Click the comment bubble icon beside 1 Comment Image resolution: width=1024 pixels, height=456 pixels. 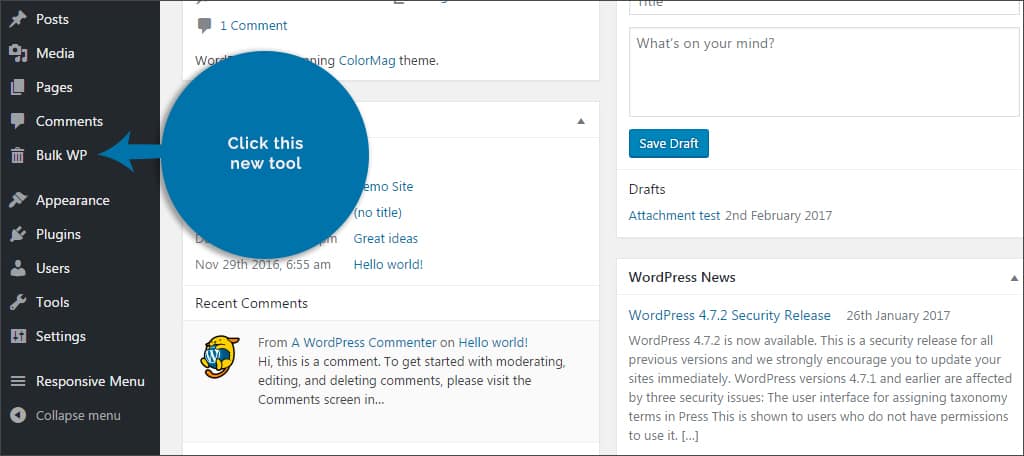[x=204, y=25]
